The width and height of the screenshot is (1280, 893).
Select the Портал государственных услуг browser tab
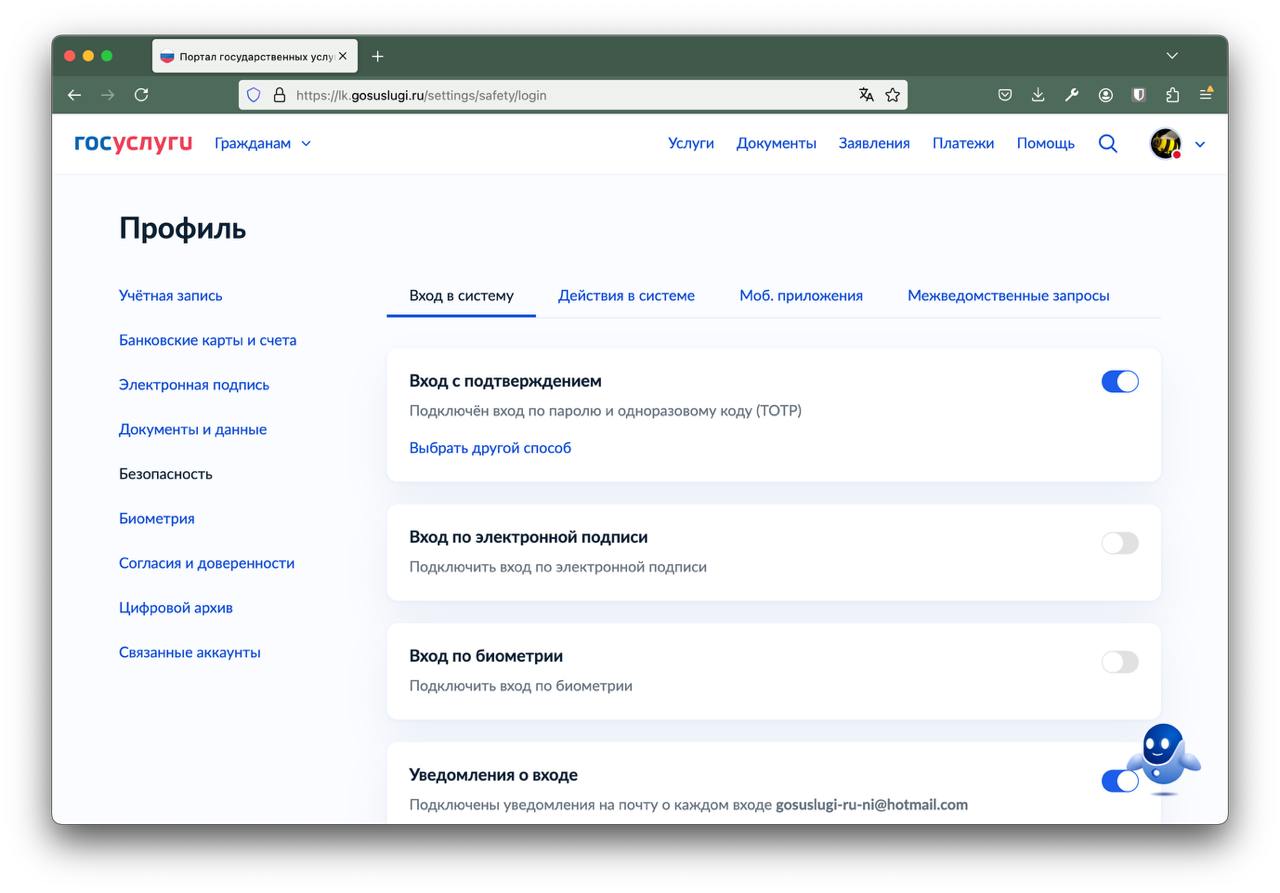(255, 56)
